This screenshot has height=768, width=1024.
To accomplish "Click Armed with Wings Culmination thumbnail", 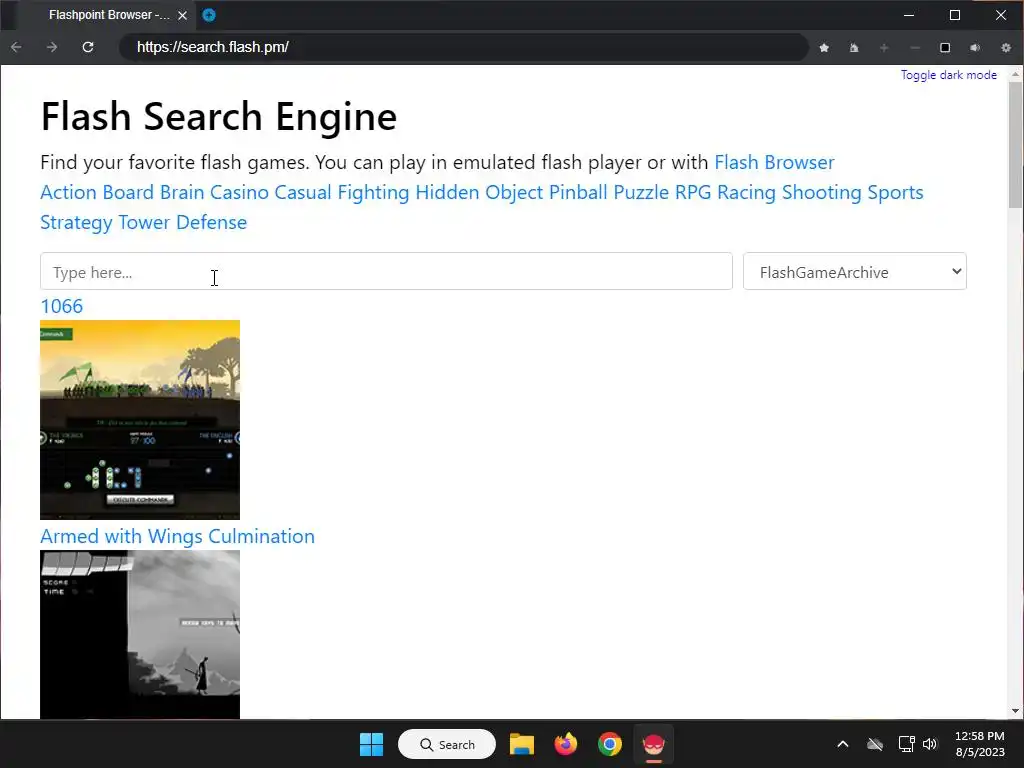I will [140, 634].
